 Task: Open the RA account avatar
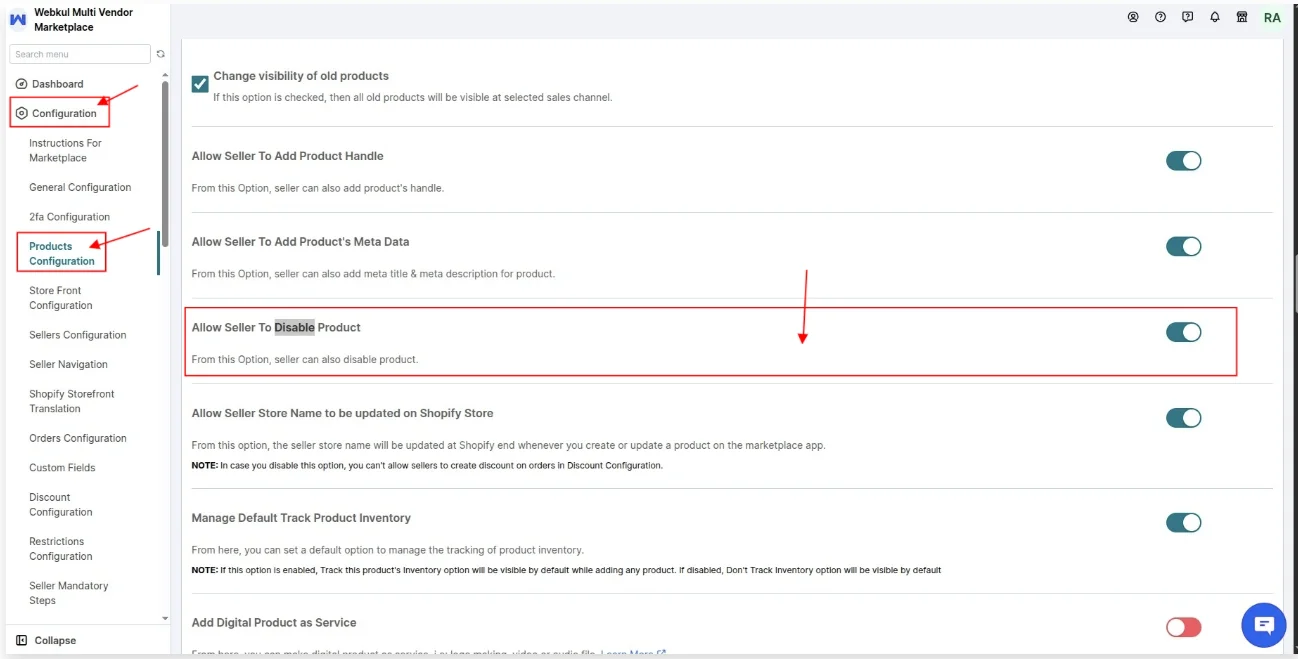(x=1272, y=18)
